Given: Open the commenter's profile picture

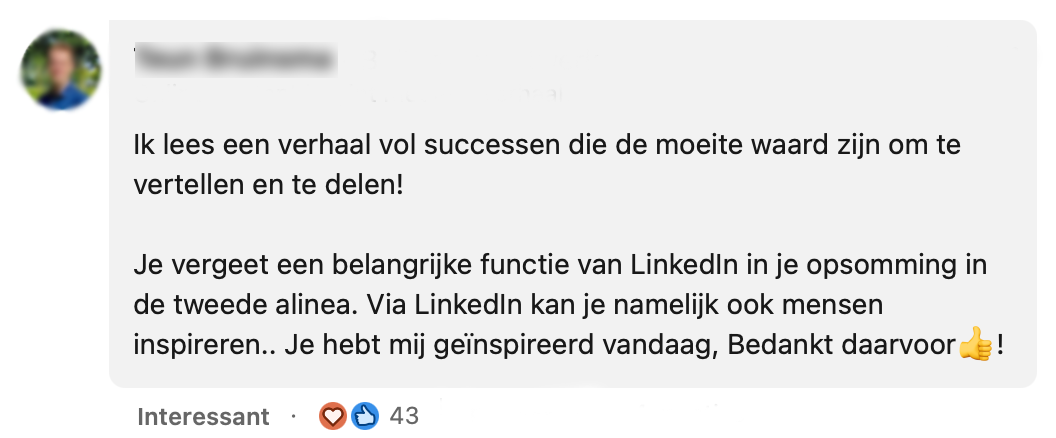Looking at the screenshot, I should (x=61, y=70).
